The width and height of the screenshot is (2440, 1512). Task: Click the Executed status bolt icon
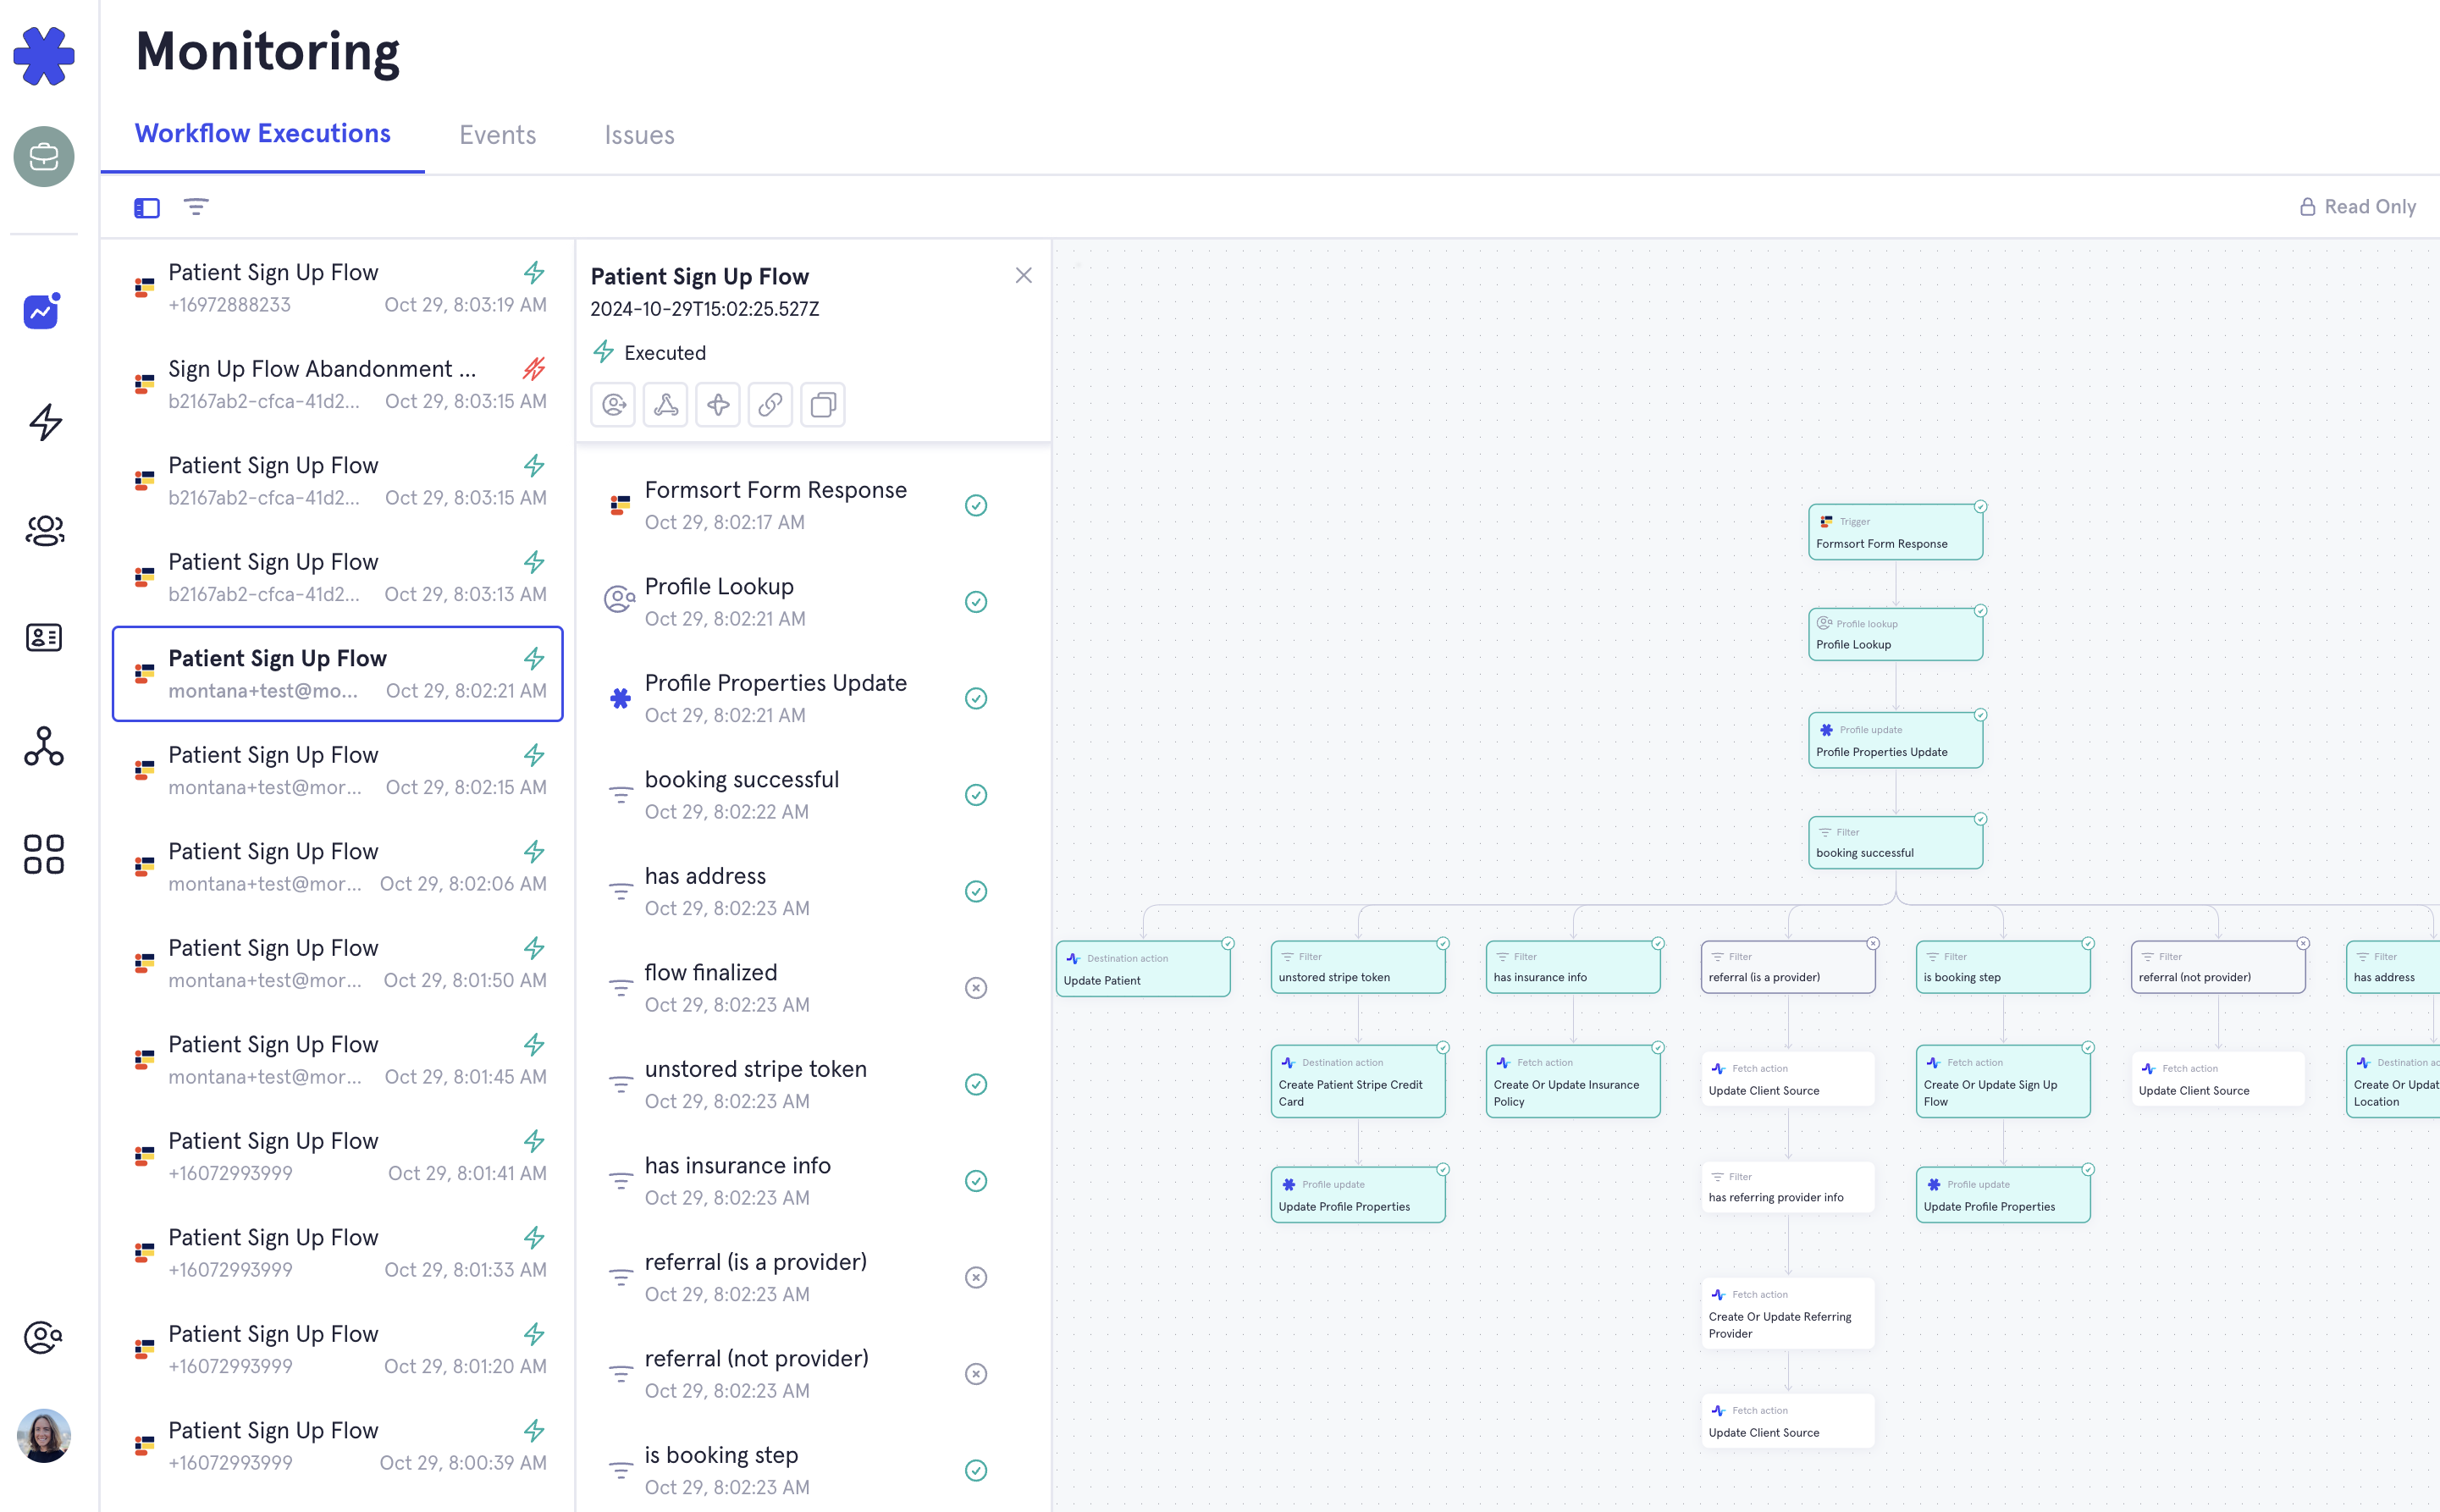(603, 352)
